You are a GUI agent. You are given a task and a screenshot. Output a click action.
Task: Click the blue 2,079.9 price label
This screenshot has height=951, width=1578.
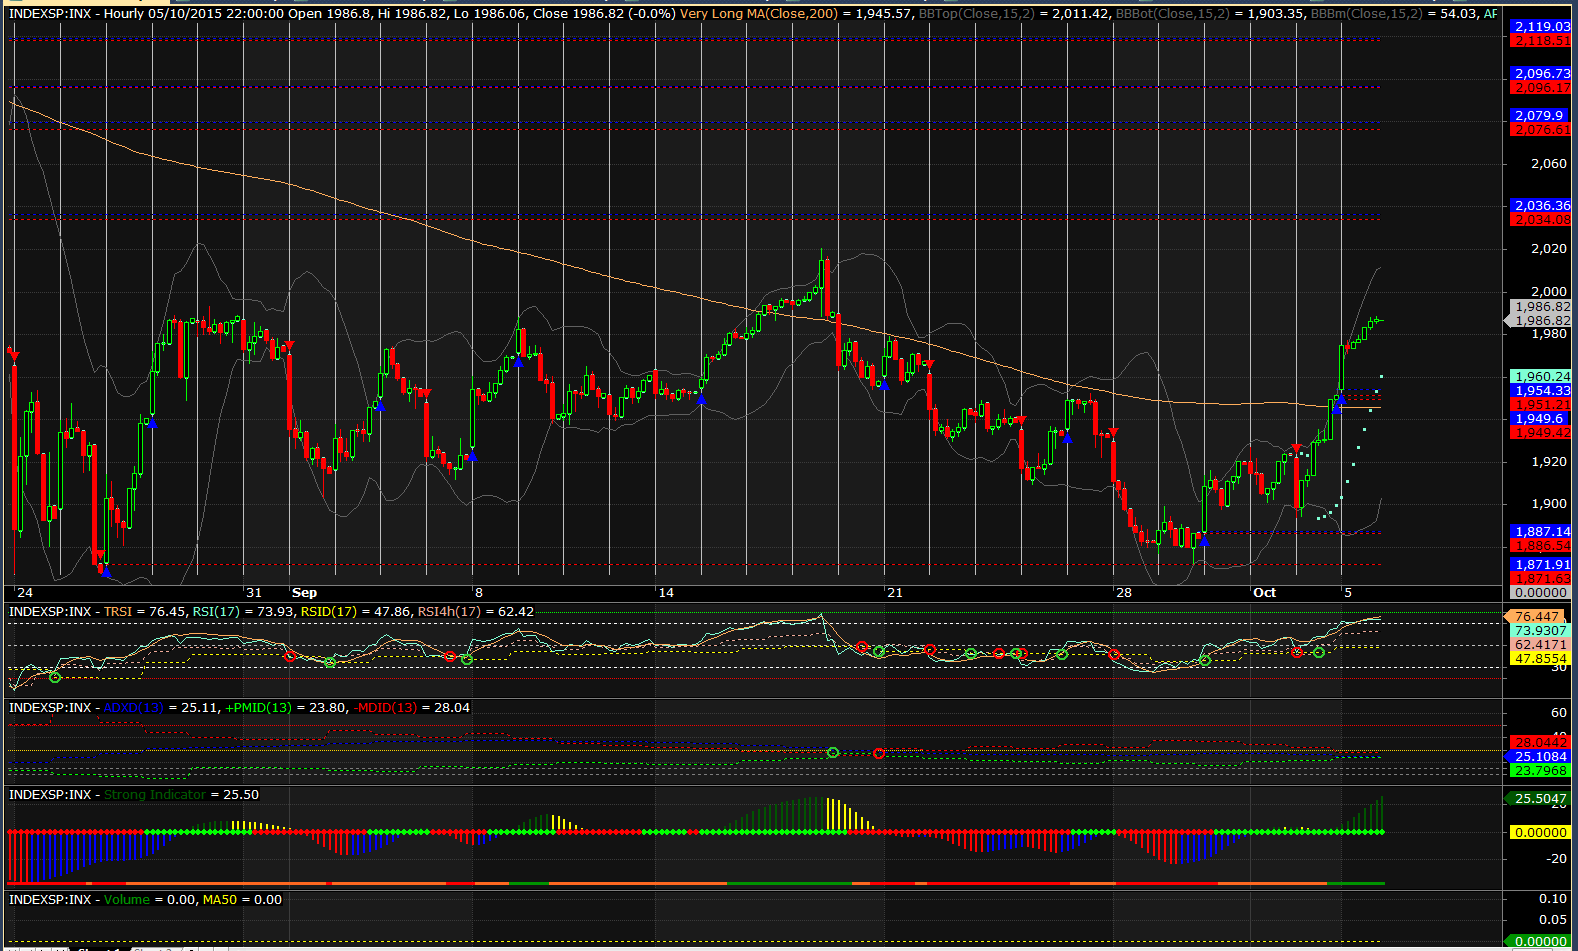(x=1541, y=116)
